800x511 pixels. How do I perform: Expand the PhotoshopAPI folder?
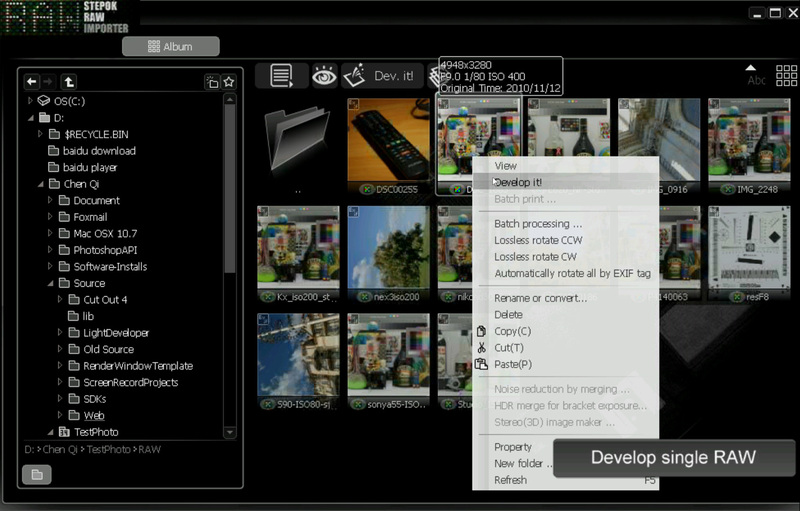[x=50, y=250]
